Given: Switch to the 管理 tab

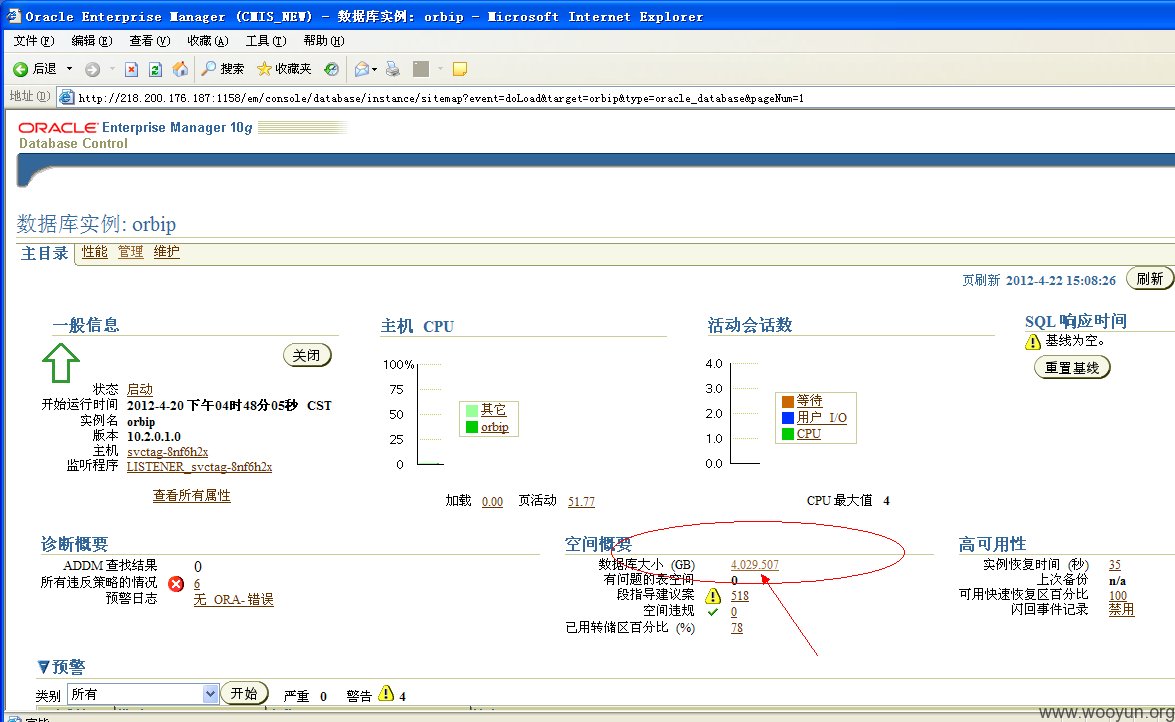Looking at the screenshot, I should pos(130,252).
